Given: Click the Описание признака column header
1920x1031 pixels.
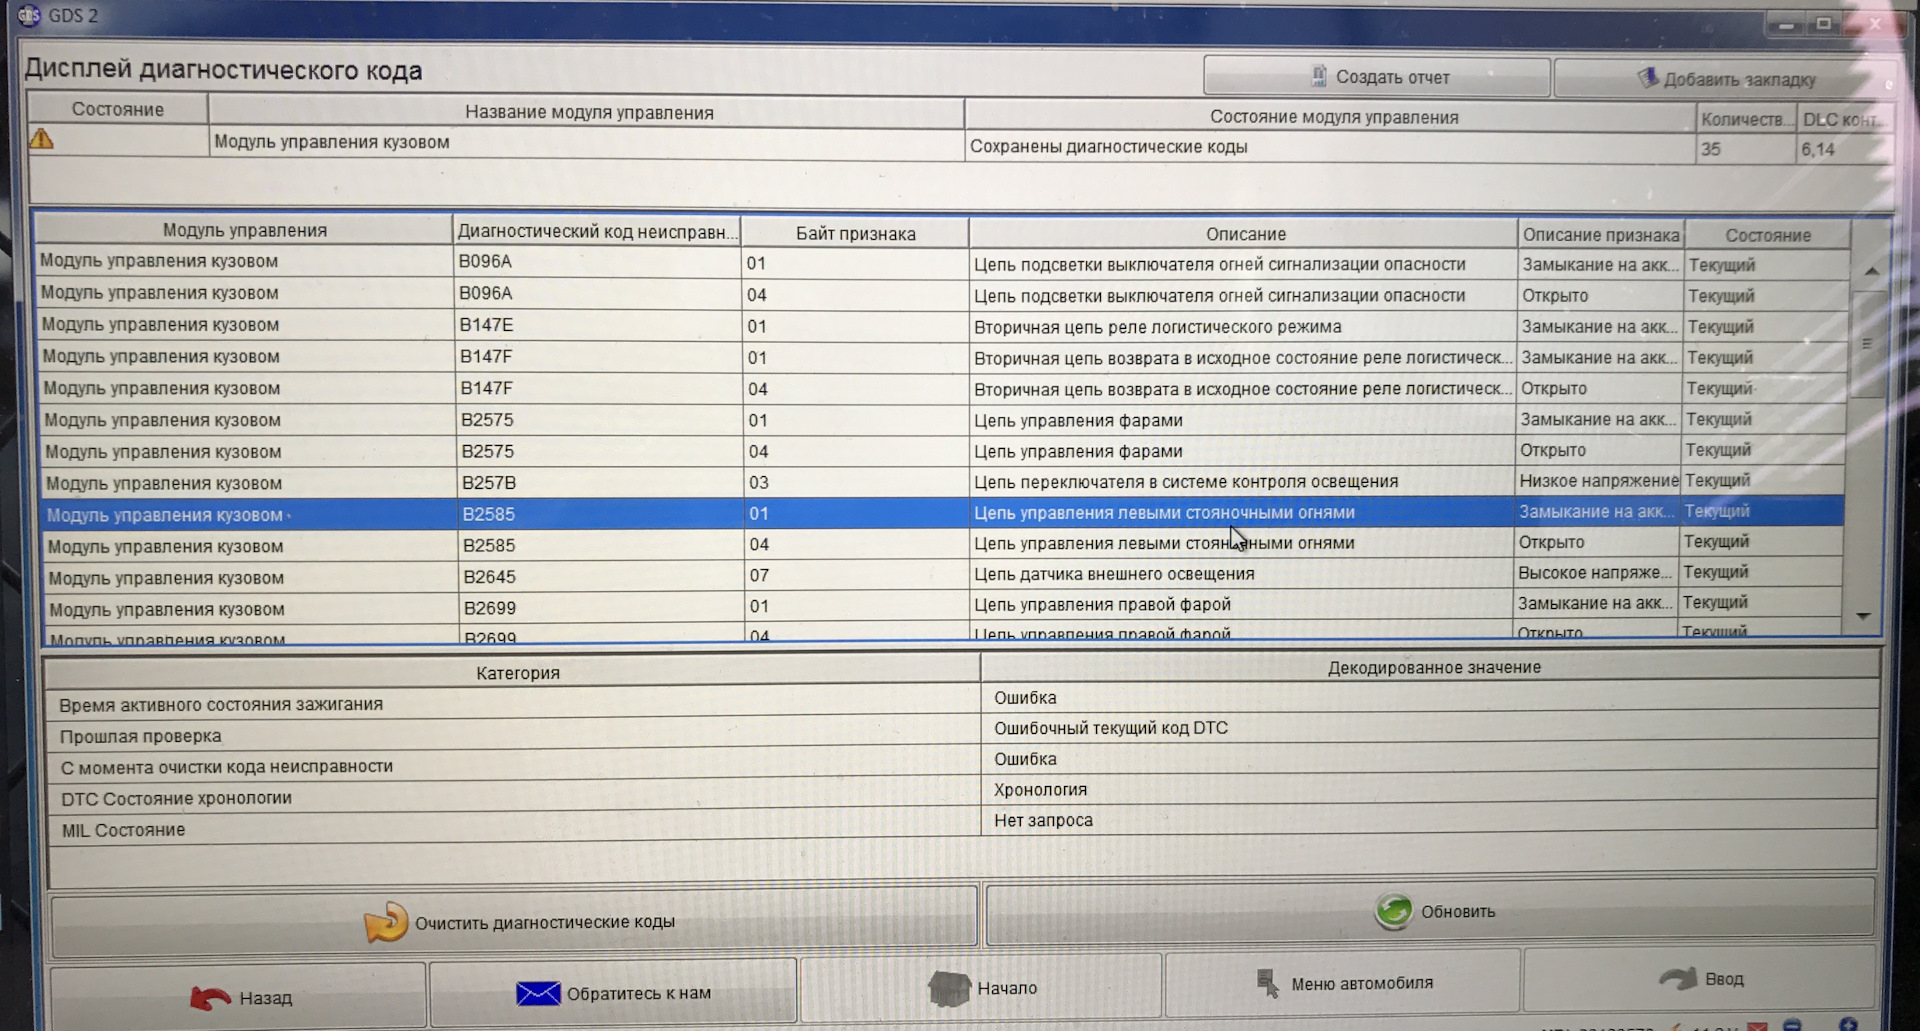Looking at the screenshot, I should (1600, 235).
